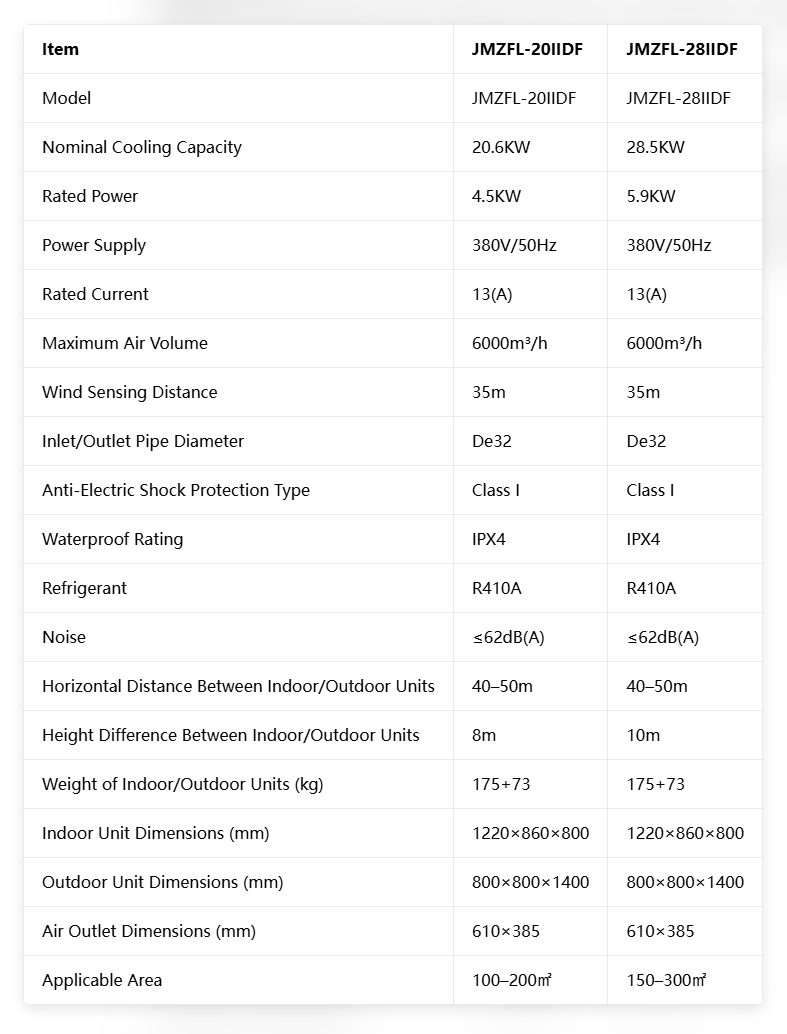
Task: Select the 'Waterproof Rating' row label
Action: 112,539
